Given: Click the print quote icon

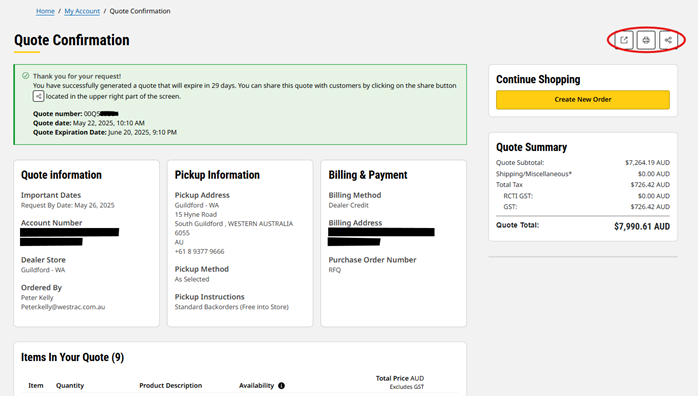Looking at the screenshot, I should pyautogui.click(x=646, y=40).
